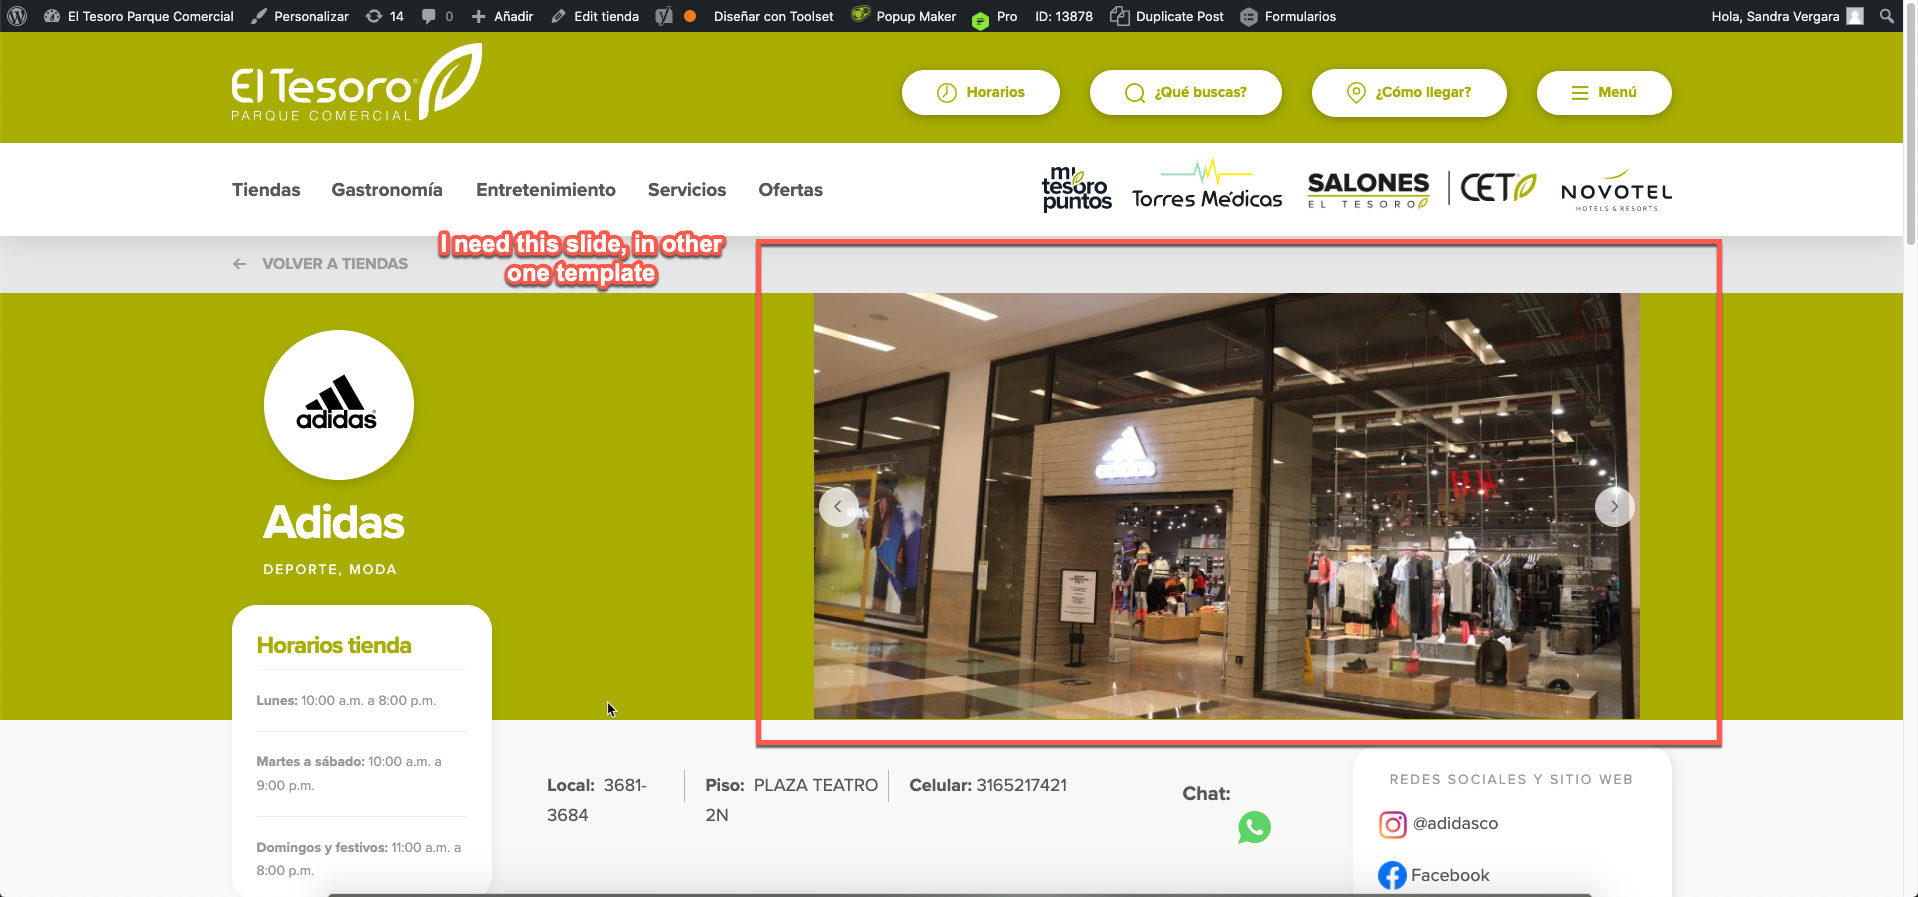Open the Horarios button
The image size is (1918, 897).
981,92
